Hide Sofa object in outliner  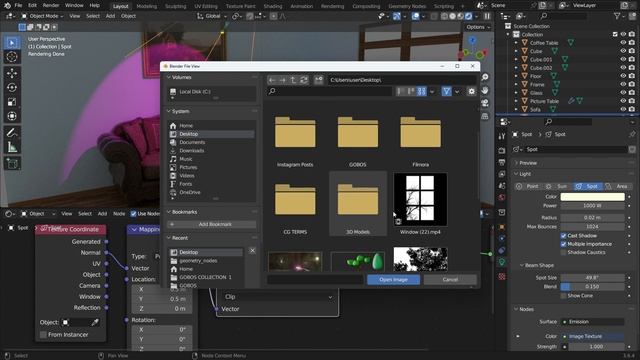click(623, 109)
